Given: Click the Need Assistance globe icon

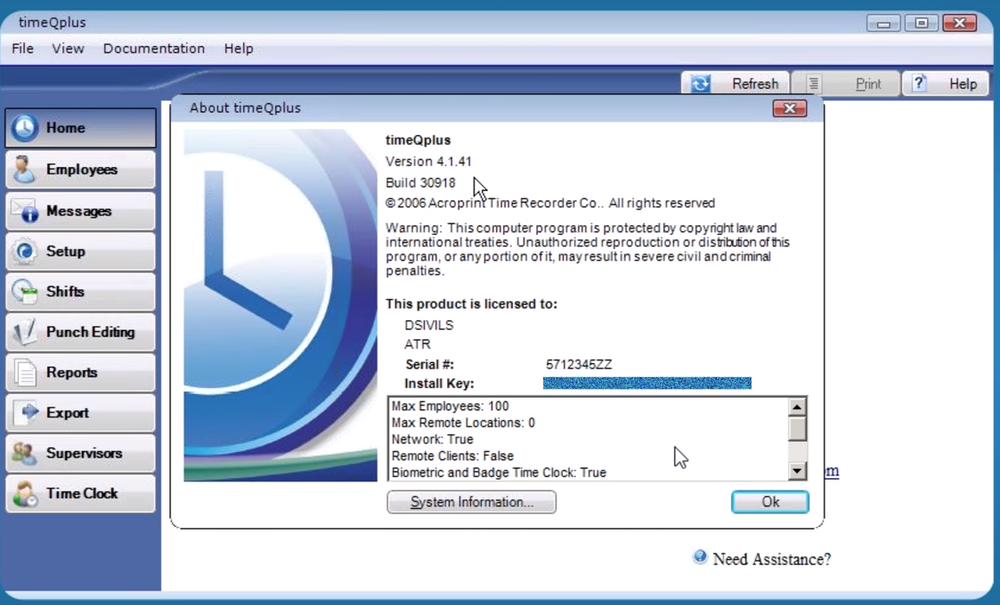Looking at the screenshot, I should pos(700,557).
